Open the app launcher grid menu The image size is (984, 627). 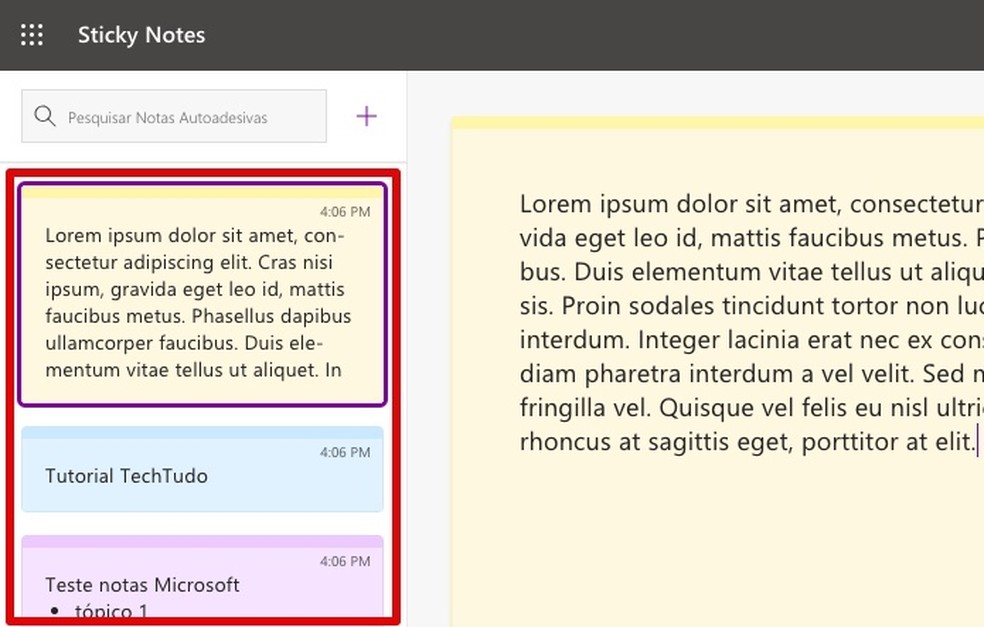tap(32, 34)
